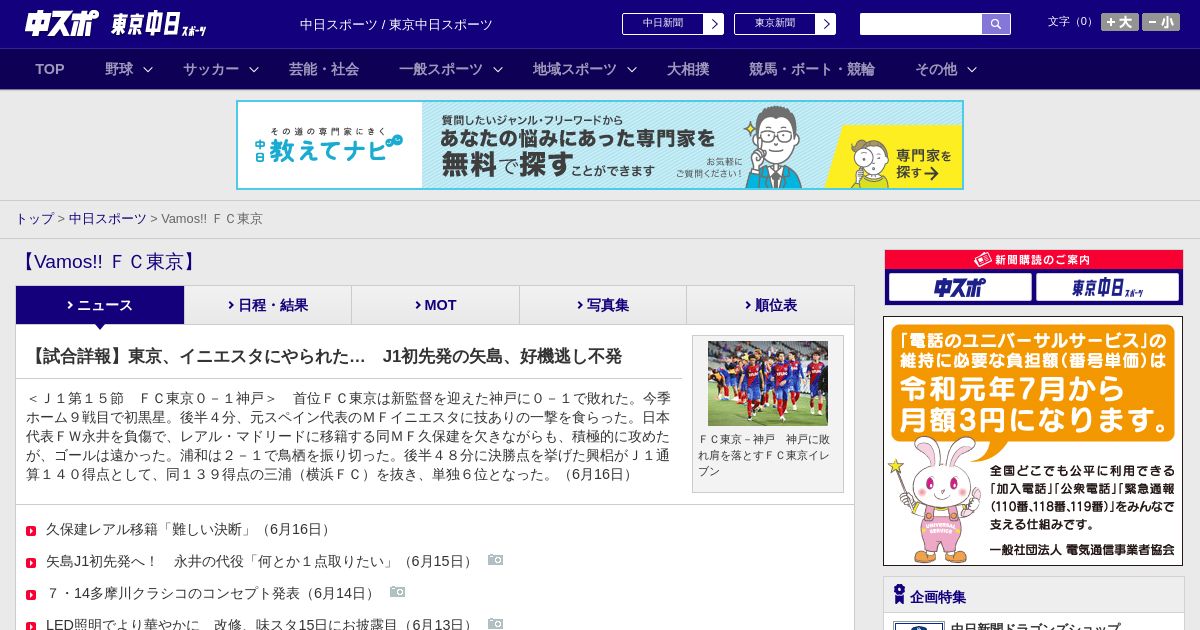1200x630 pixels.
Task: Open the 野球 navigation menu
Action: (x=119, y=69)
